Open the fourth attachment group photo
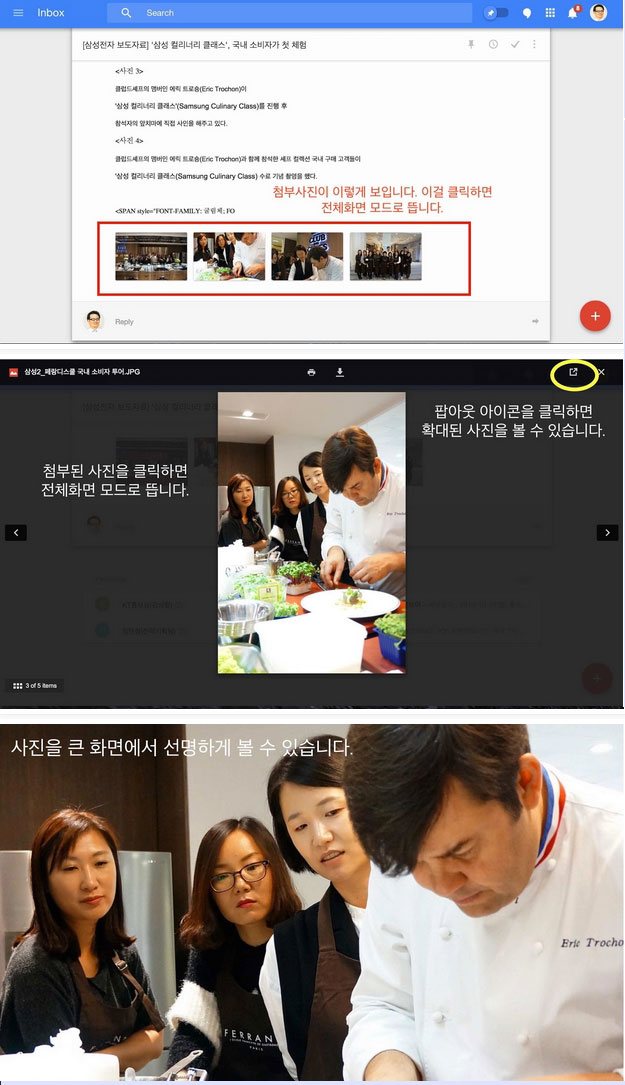This screenshot has height=1085, width=625. (x=385, y=256)
